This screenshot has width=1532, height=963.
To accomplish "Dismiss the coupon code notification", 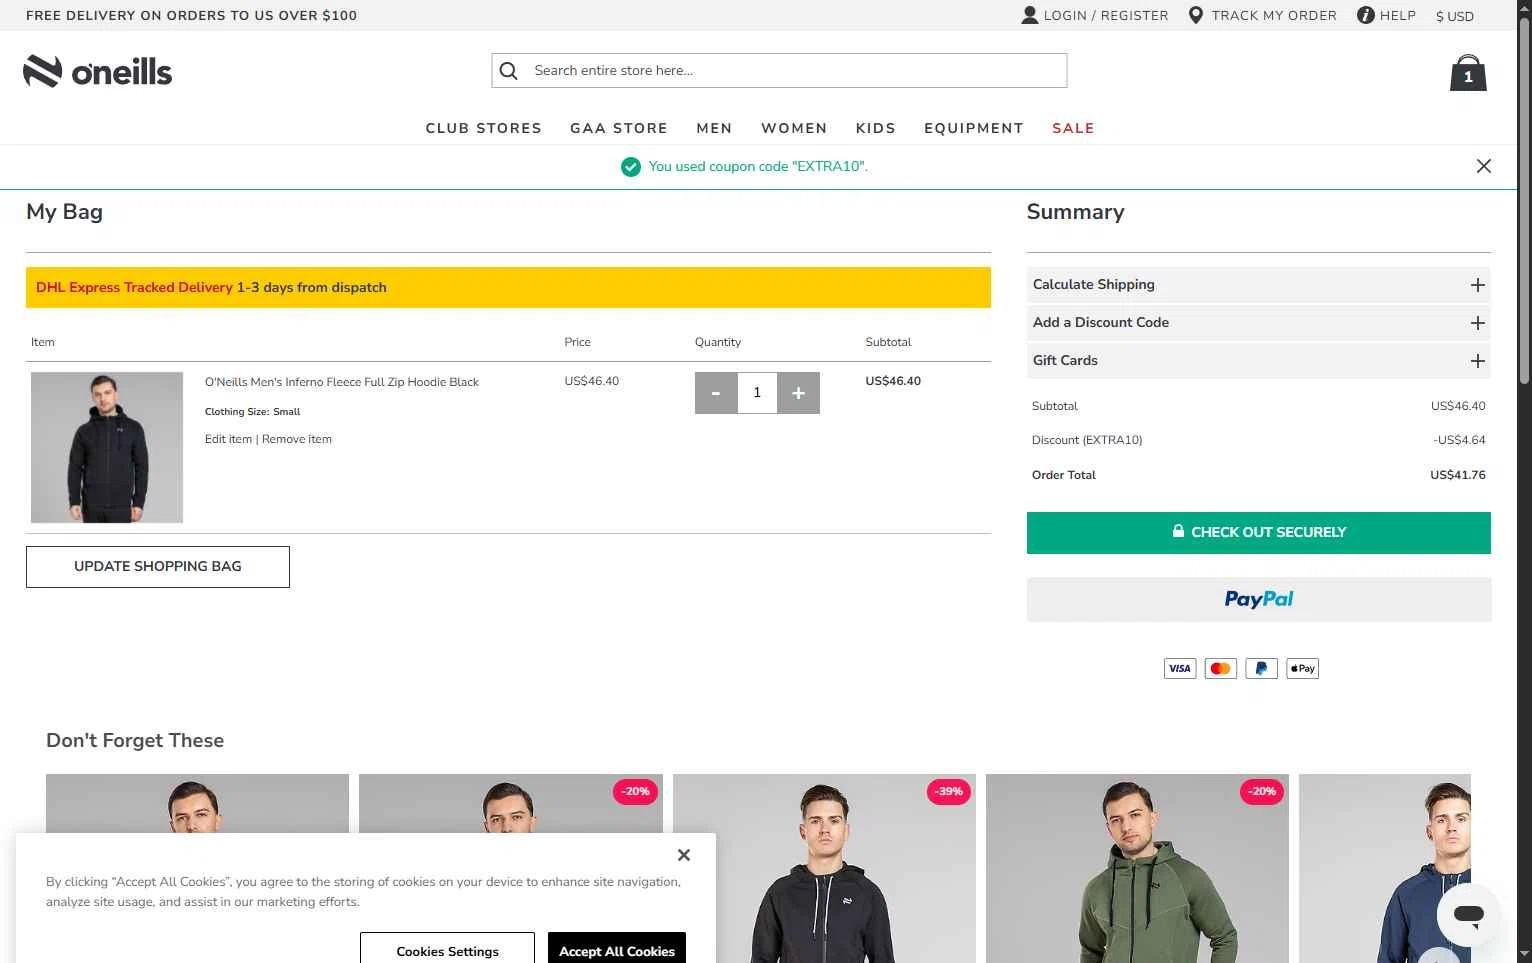I will point(1484,166).
